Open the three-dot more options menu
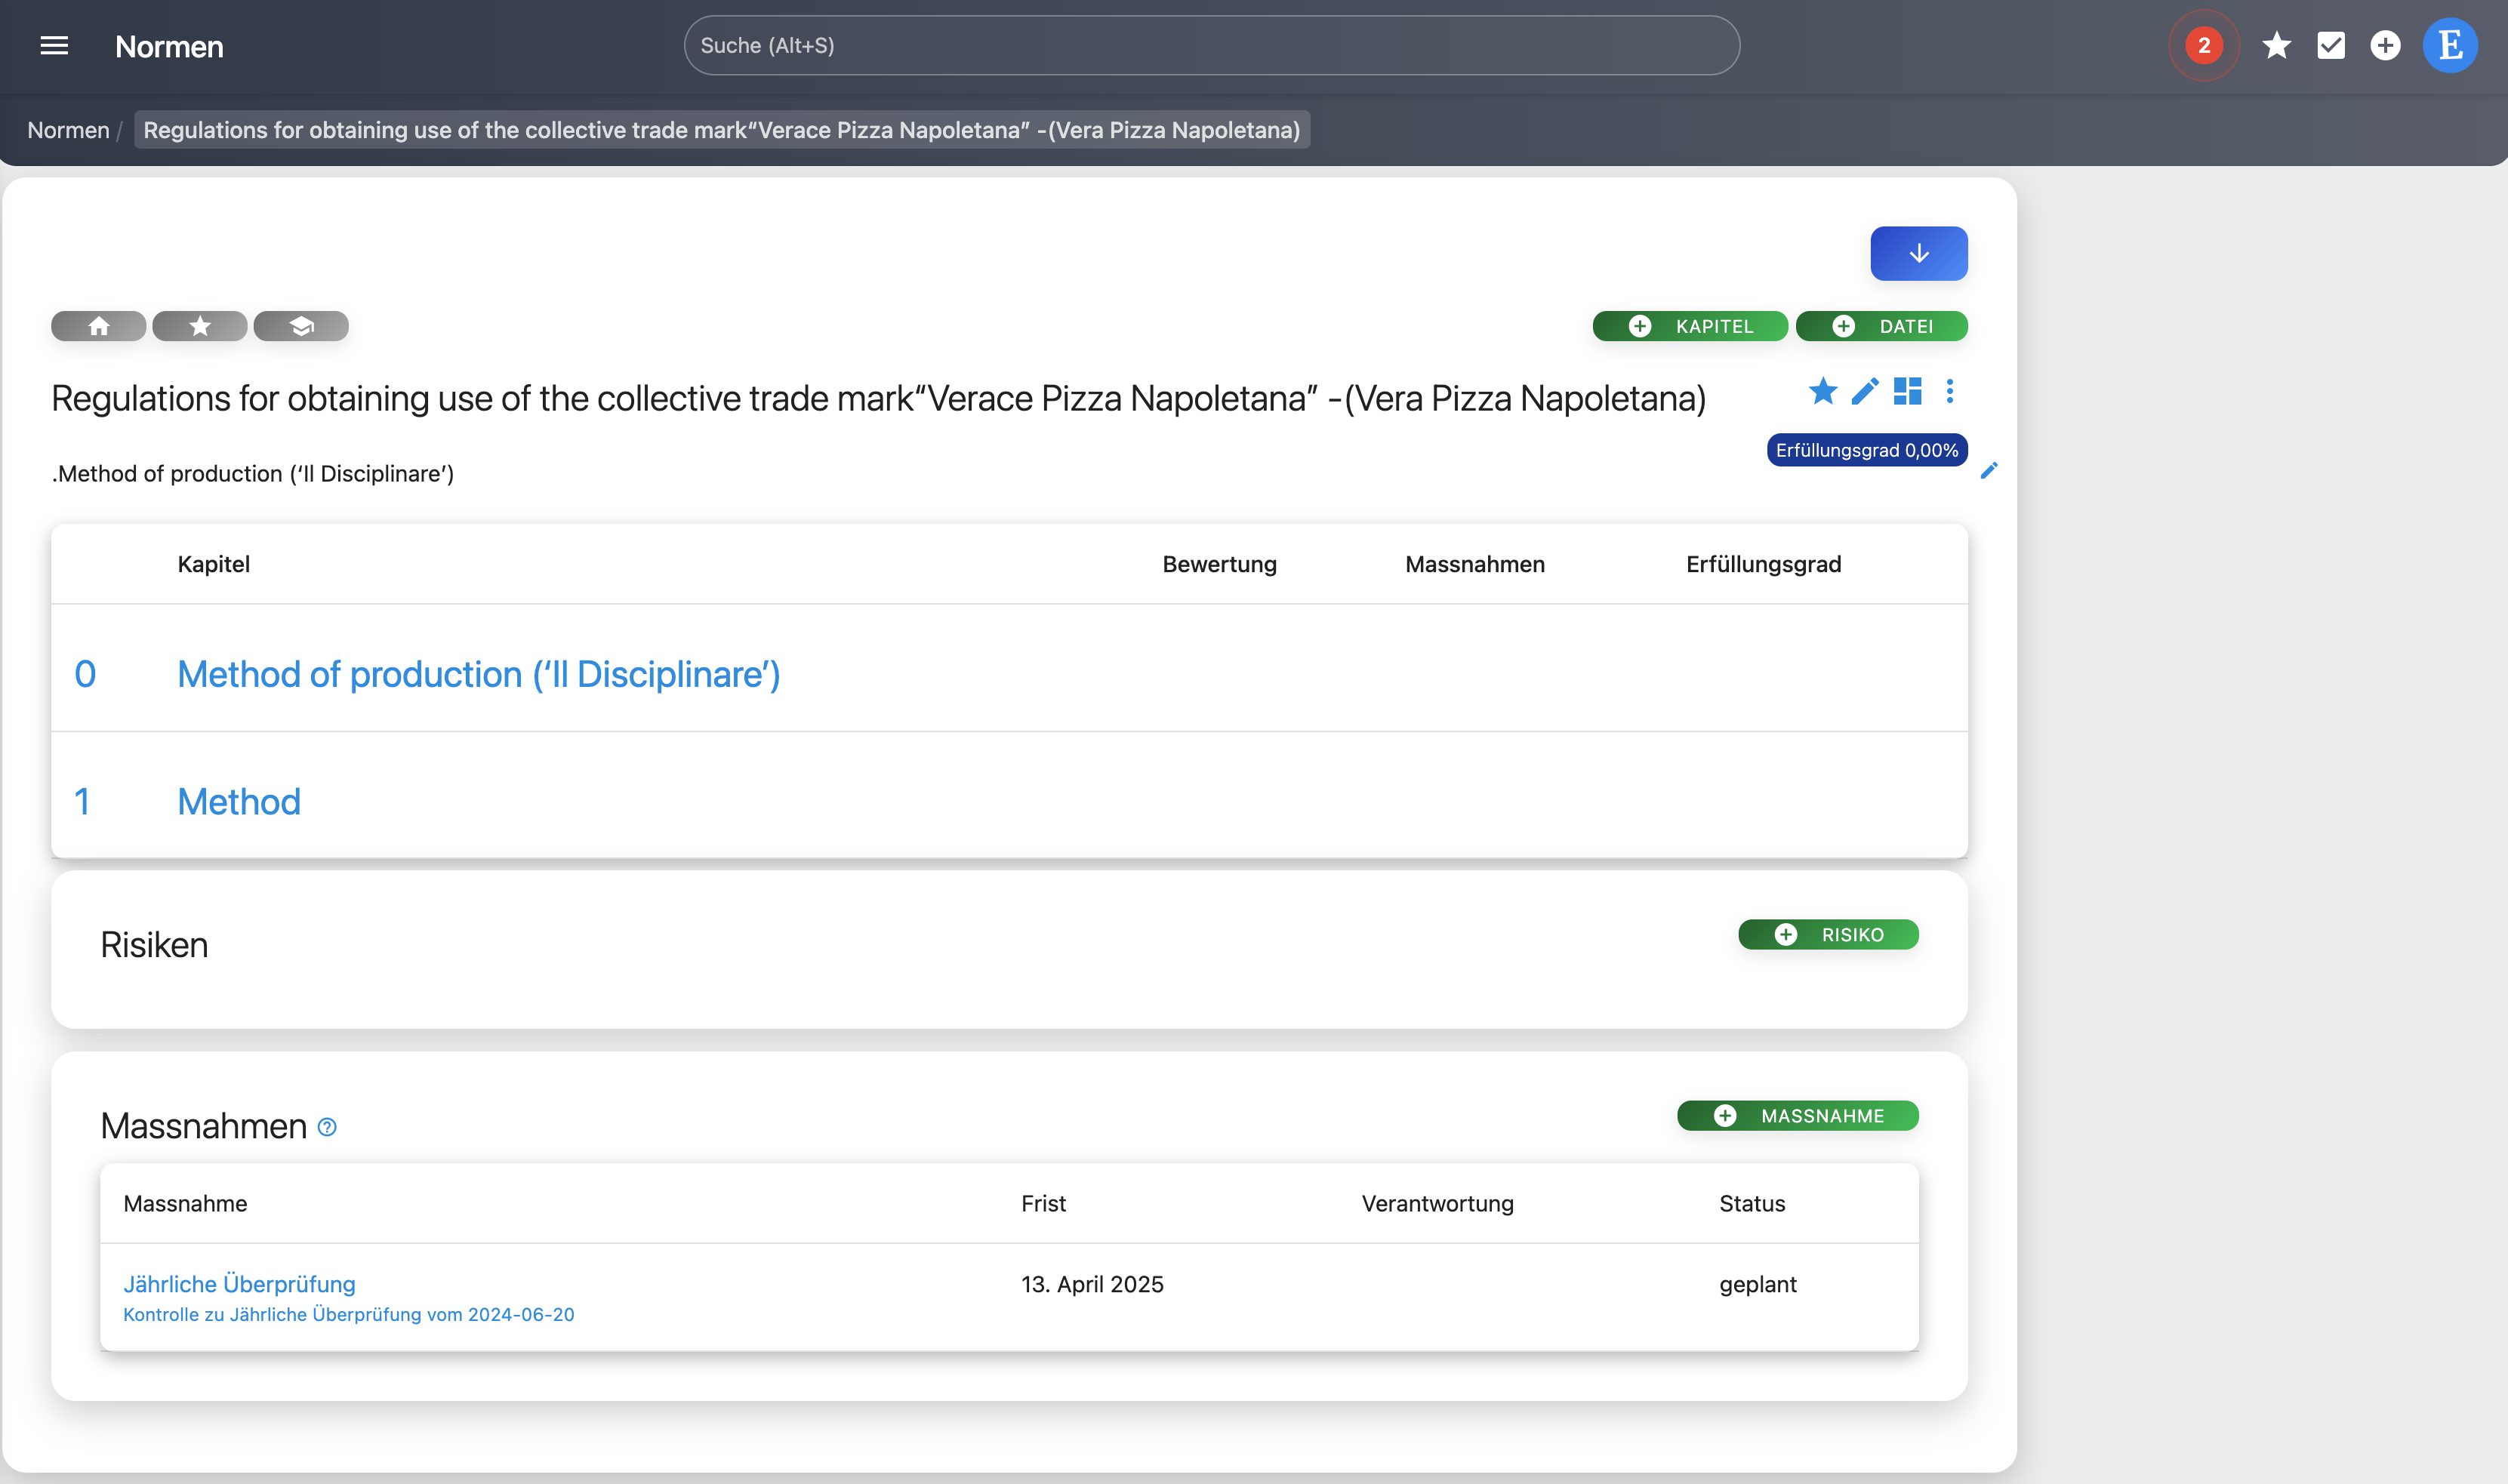The width and height of the screenshot is (2508, 1484). (x=1950, y=391)
